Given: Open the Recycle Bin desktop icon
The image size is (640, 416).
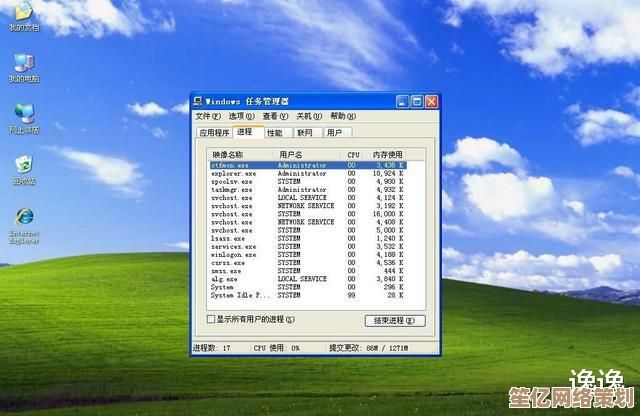Looking at the screenshot, I should 24,170.
